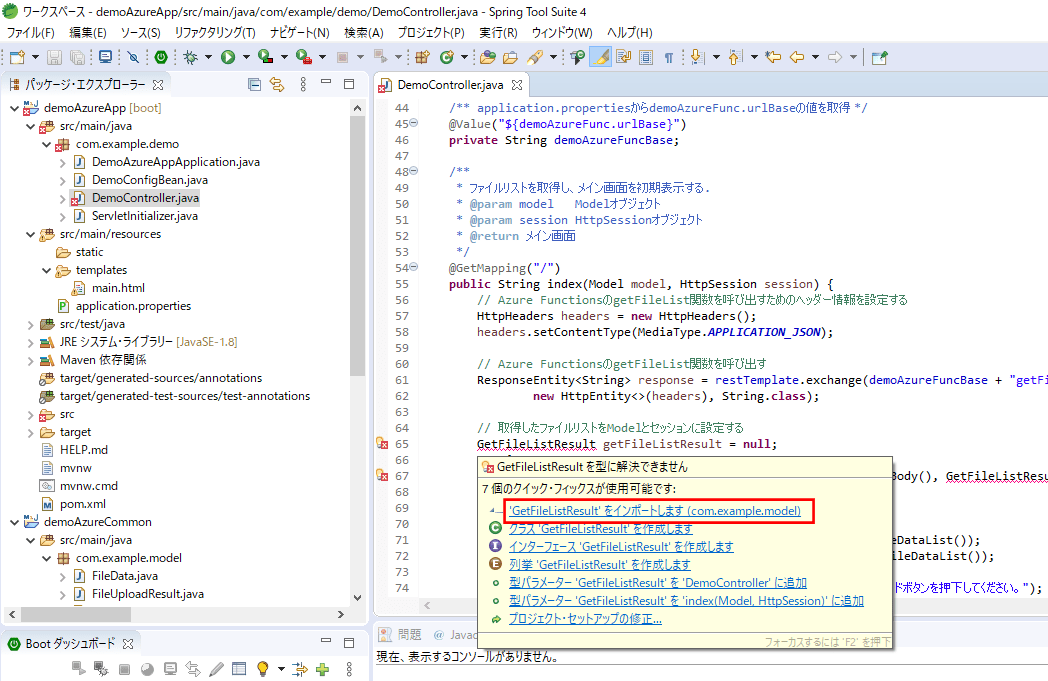Run the application with the Run toolbar icon

point(227,57)
